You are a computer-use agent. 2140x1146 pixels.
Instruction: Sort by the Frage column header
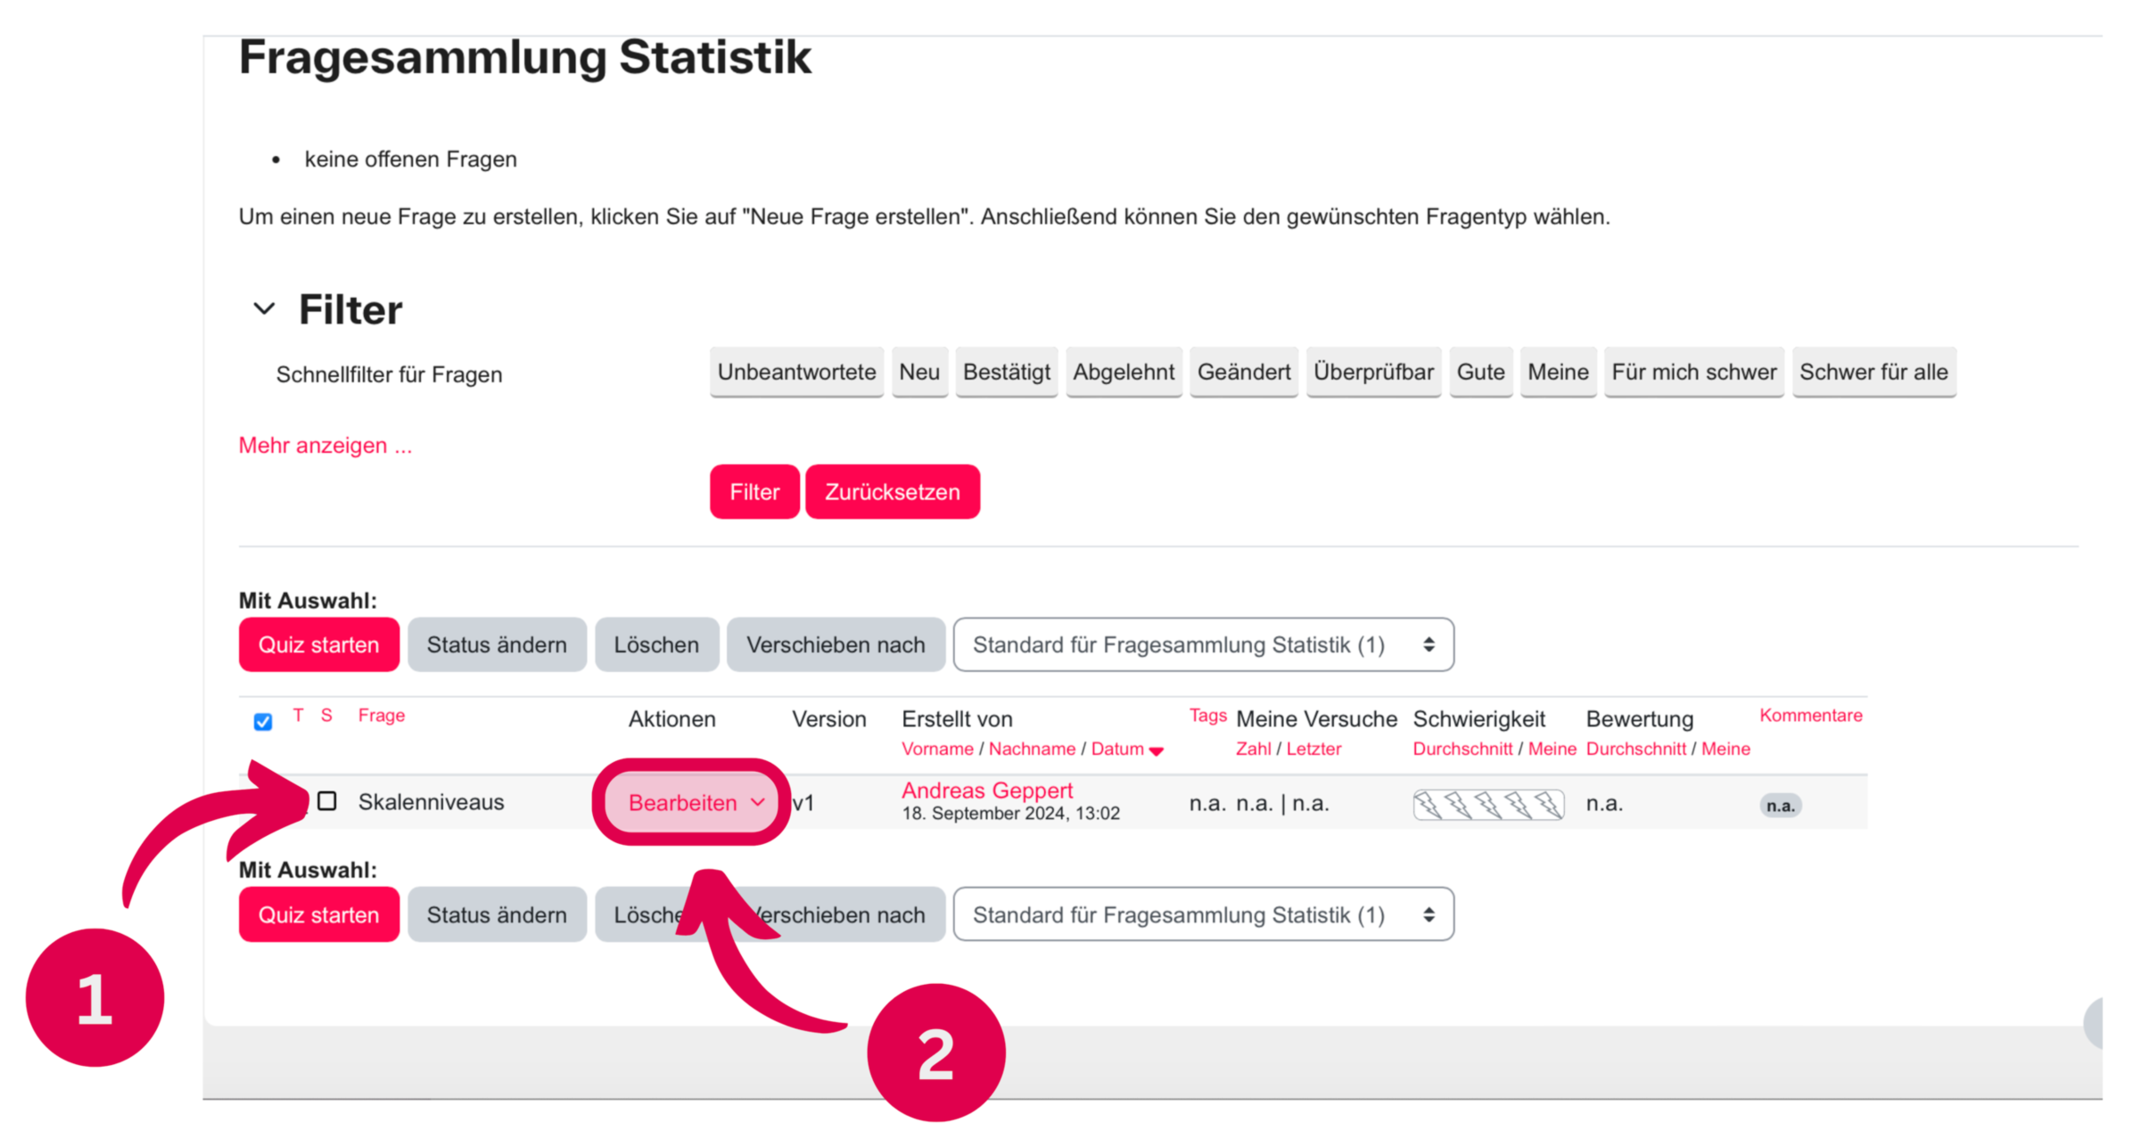coord(381,715)
